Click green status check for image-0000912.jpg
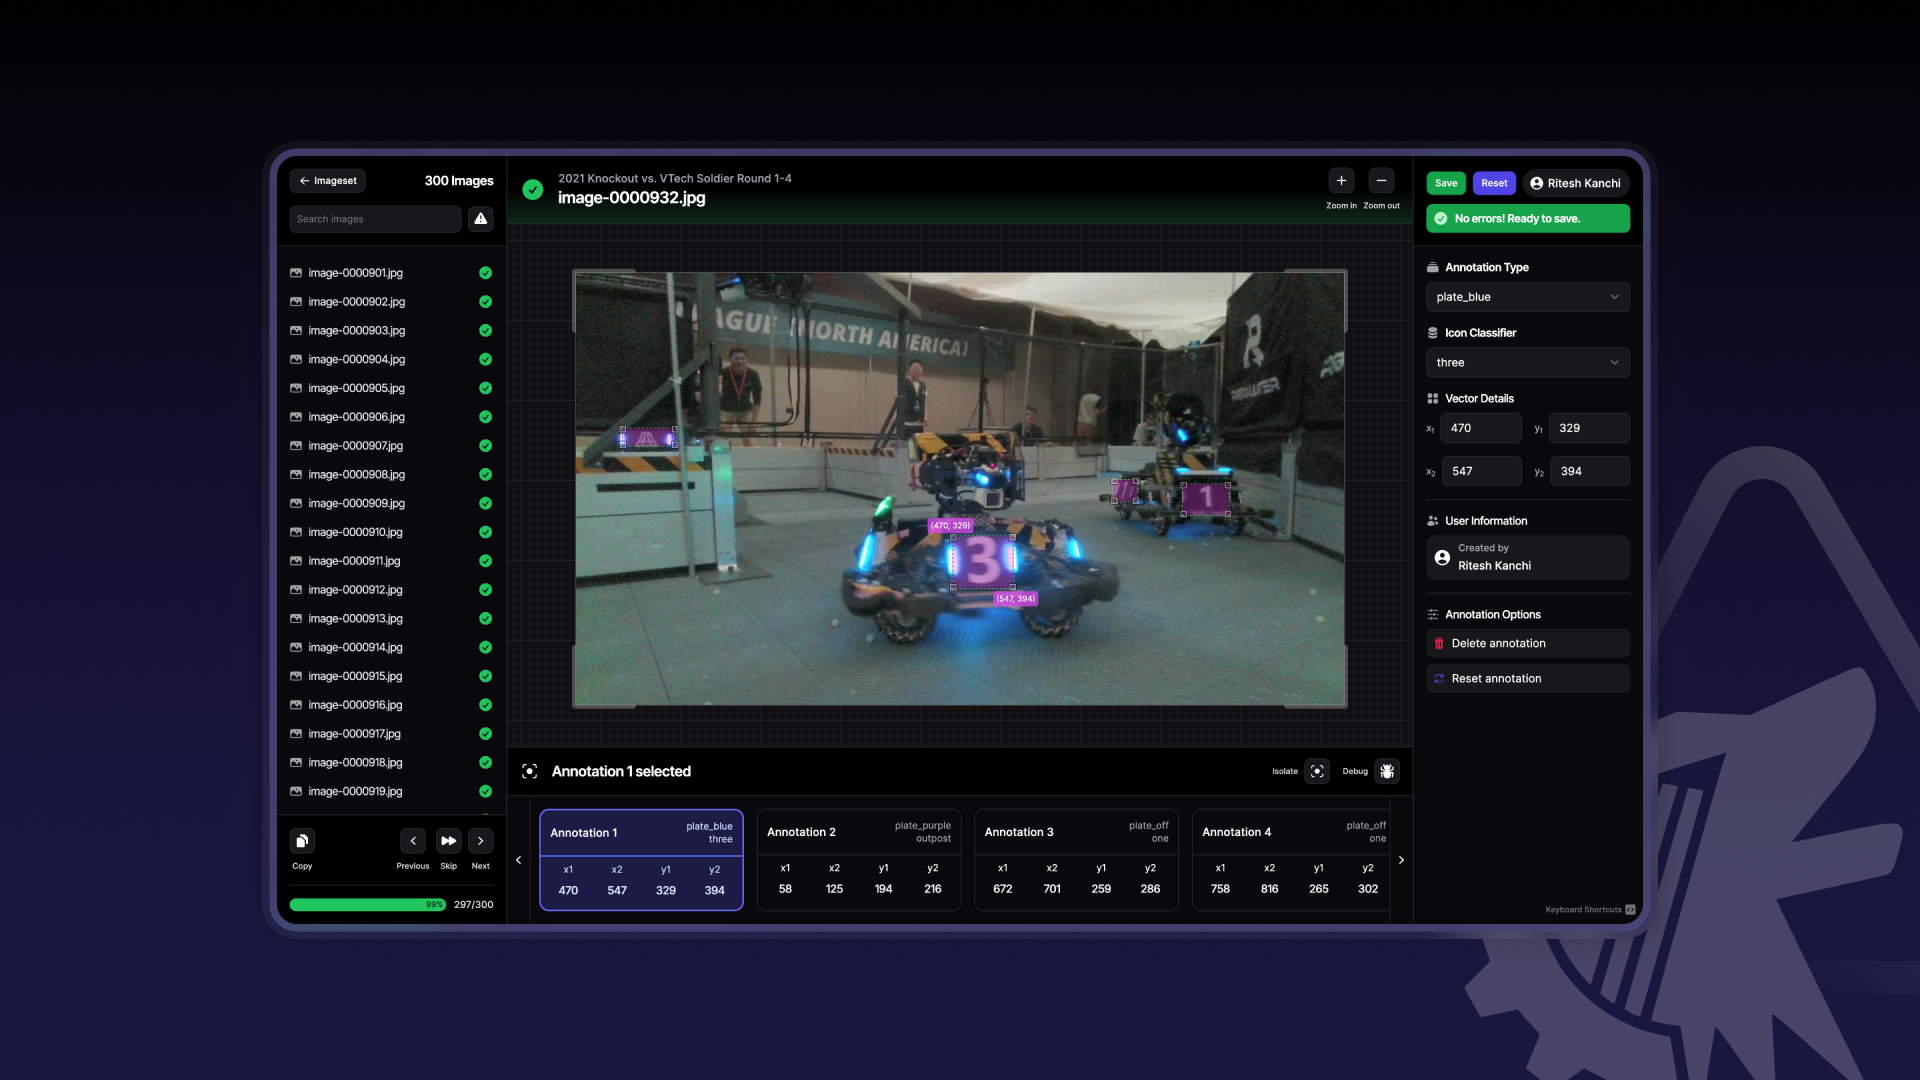 [485, 590]
